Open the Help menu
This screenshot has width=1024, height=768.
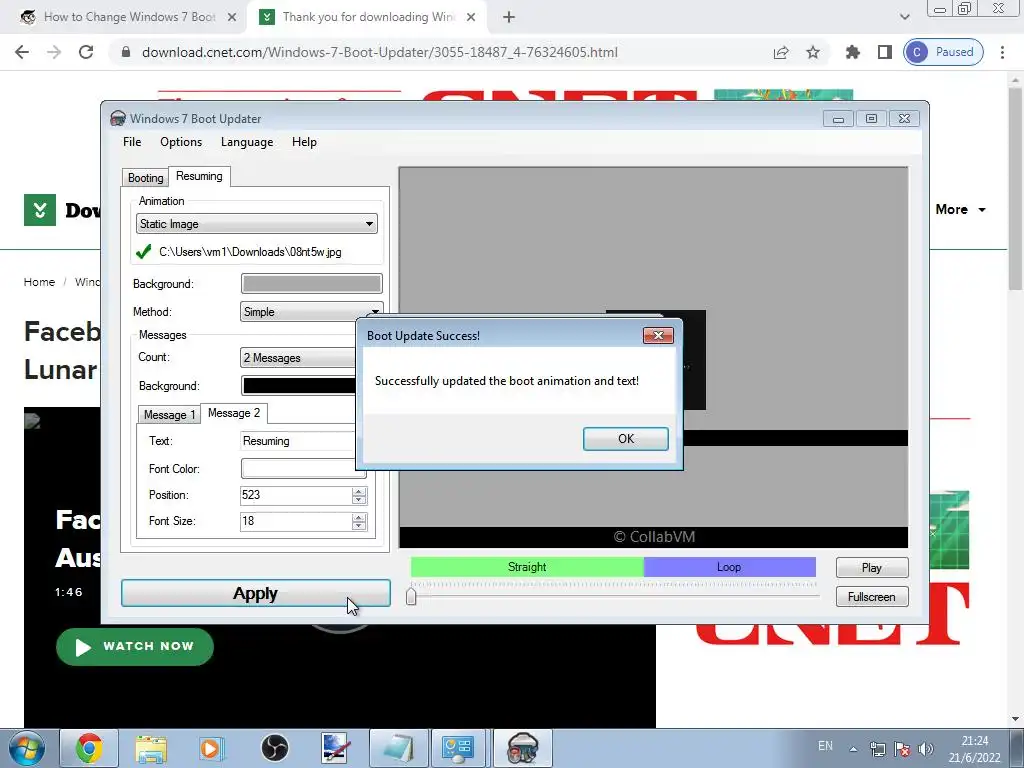point(304,142)
